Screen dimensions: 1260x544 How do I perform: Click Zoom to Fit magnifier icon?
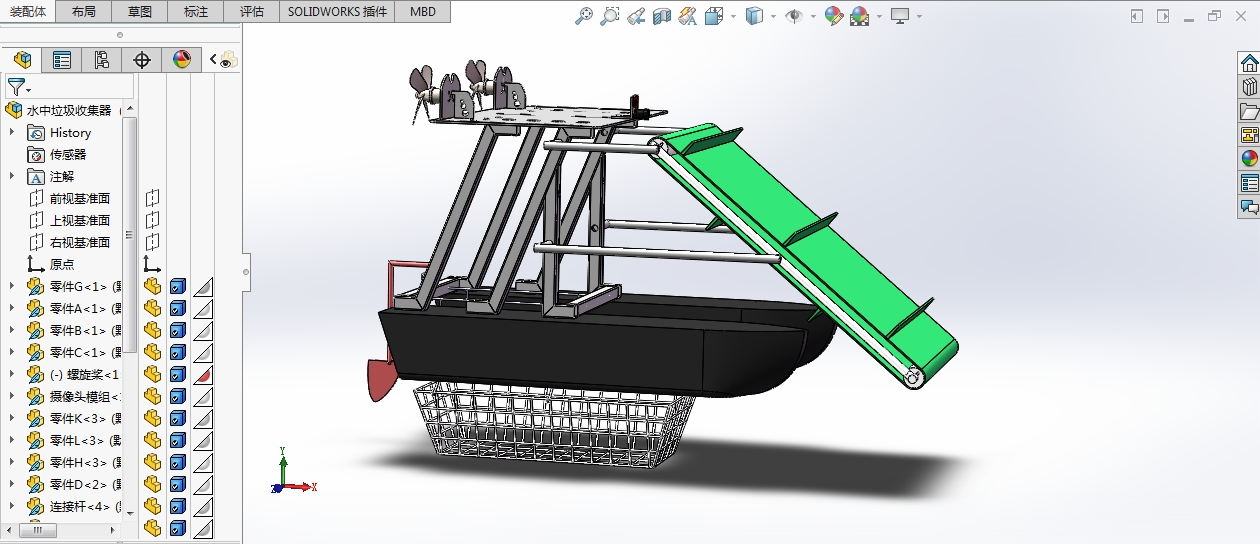(x=585, y=16)
